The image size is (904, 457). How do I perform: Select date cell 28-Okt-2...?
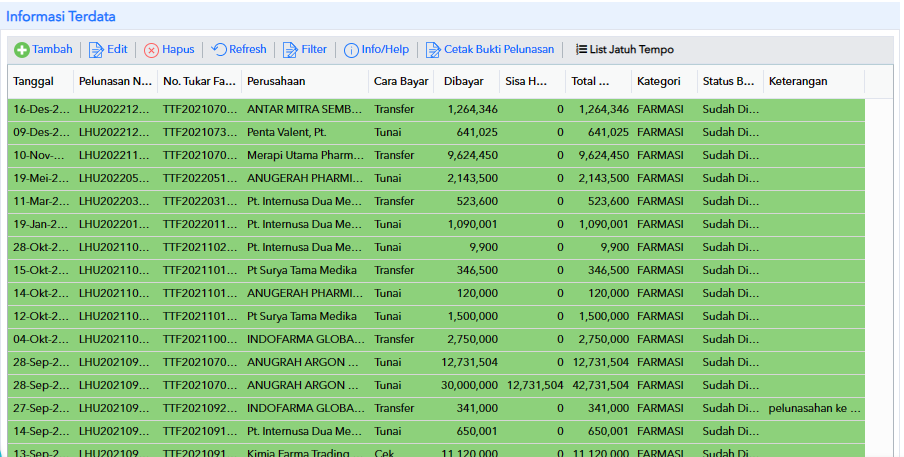[x=40, y=247]
